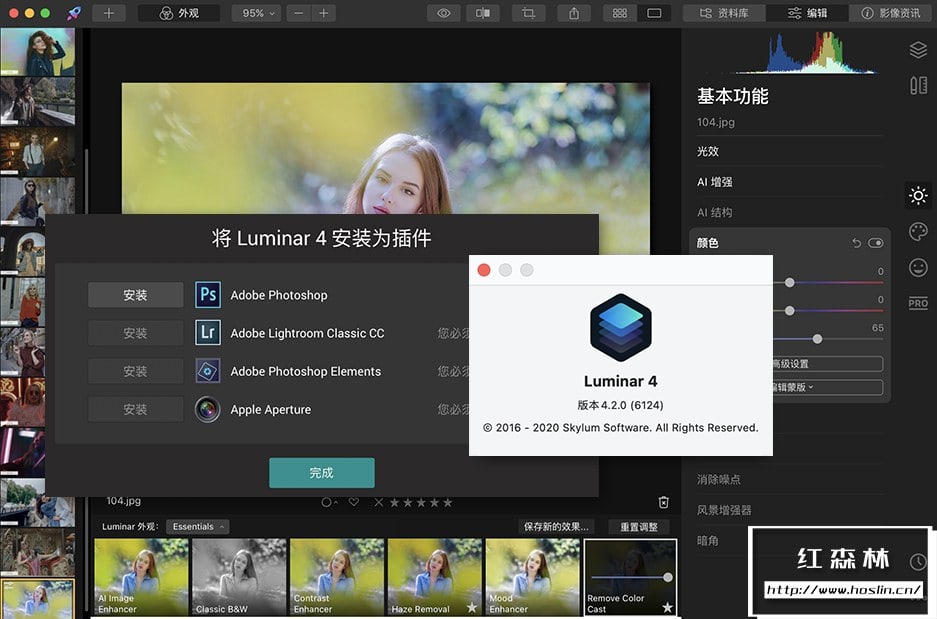Click the Remove Color Cast amount slider
Screen dimensions: 937x619
[631, 577]
